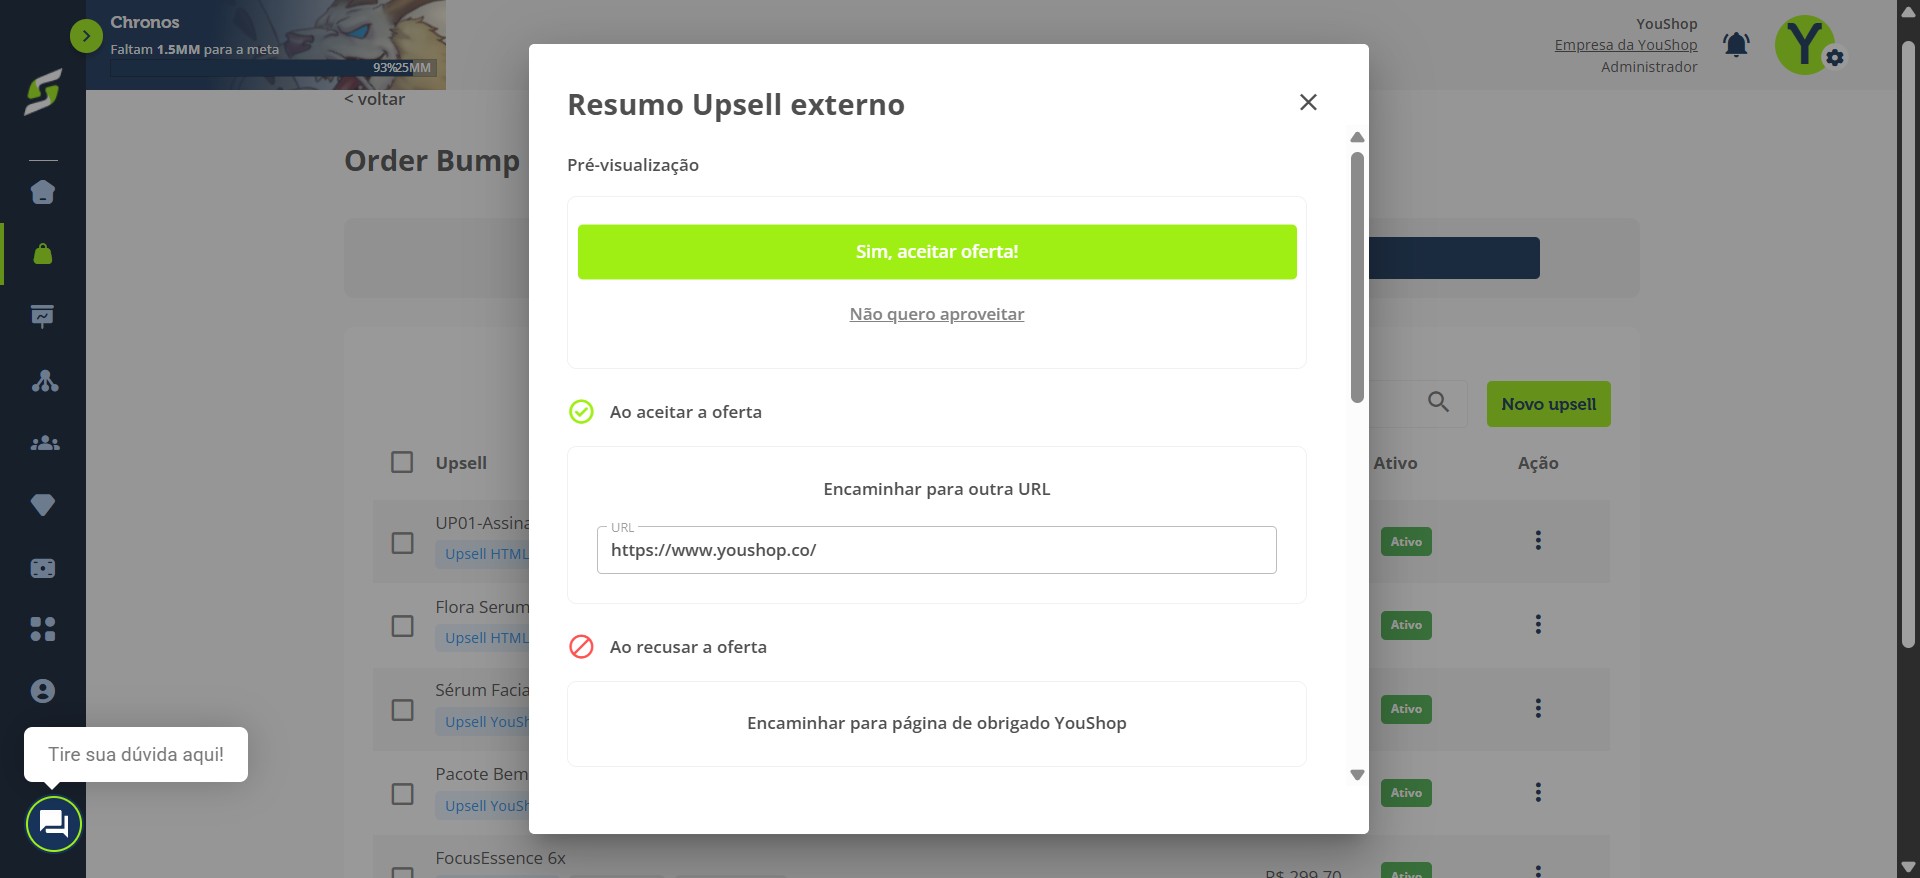Click the URL input field

937,550
